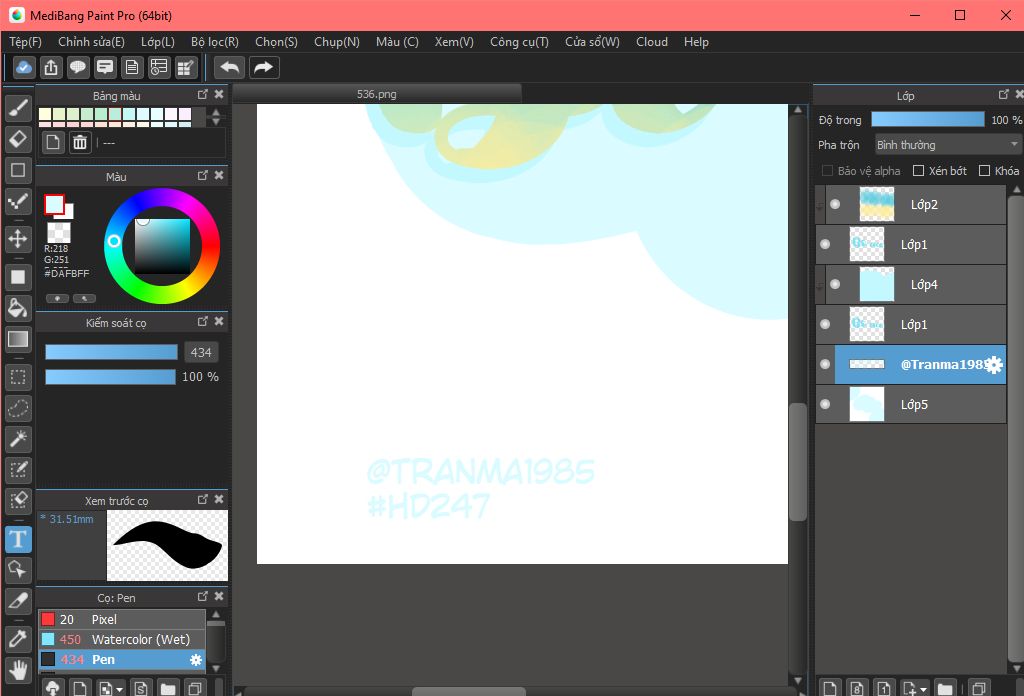
Task: Toggle visibility of Lớp5 layer
Action: click(x=825, y=404)
